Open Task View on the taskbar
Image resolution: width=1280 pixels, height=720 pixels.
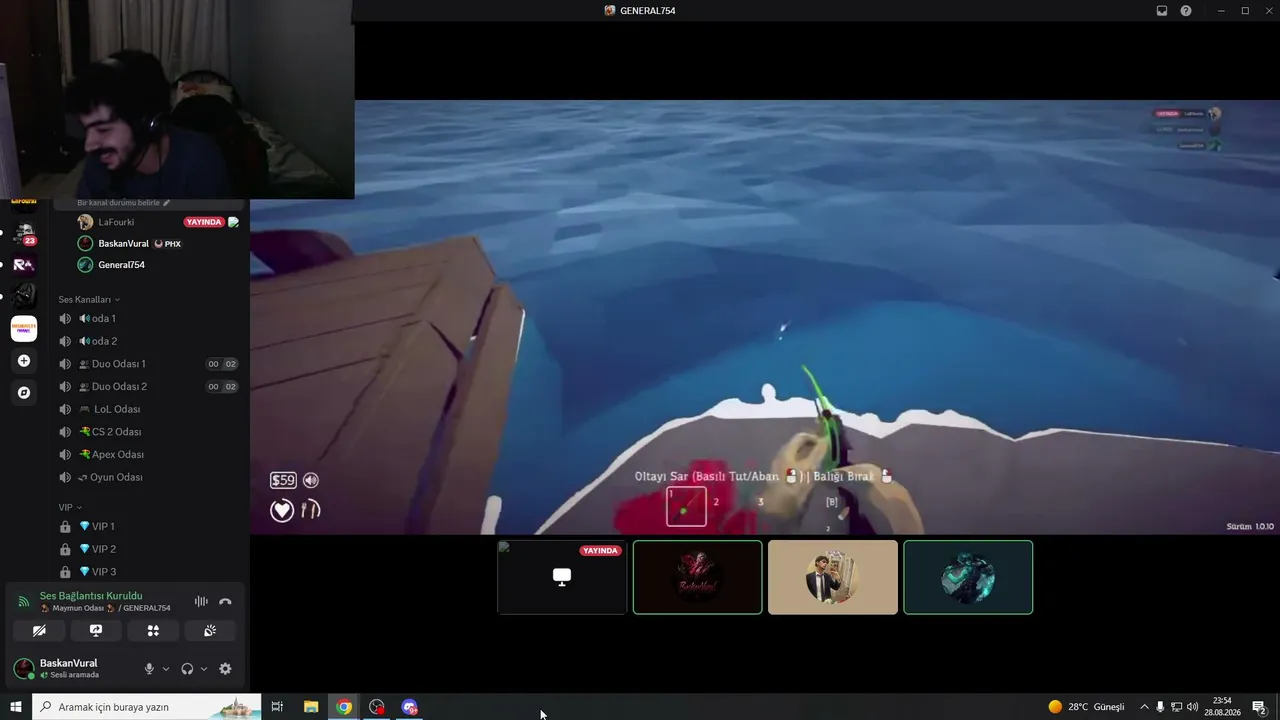click(x=277, y=707)
